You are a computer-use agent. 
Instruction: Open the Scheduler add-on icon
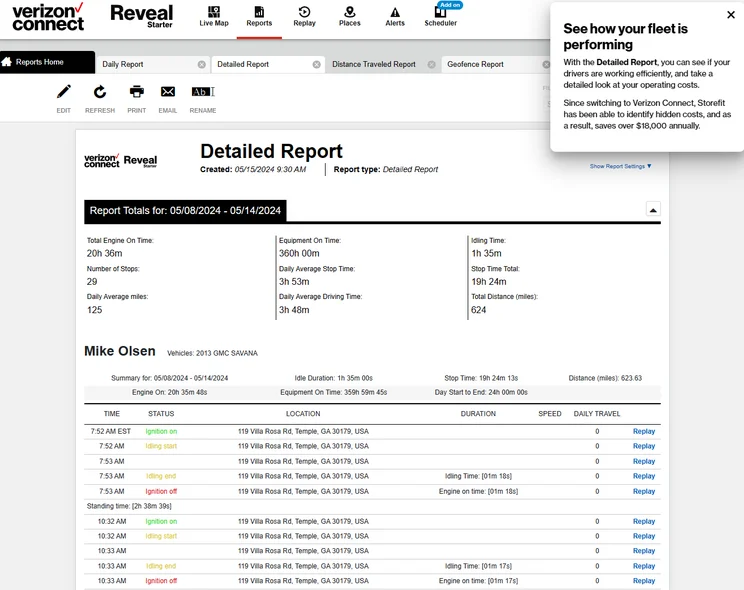click(x=440, y=17)
